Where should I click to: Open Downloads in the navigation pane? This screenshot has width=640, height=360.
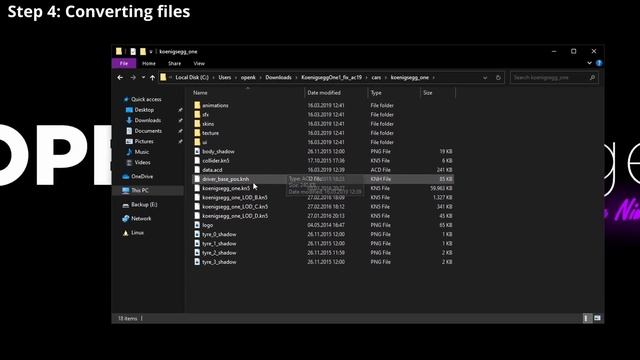148,120
